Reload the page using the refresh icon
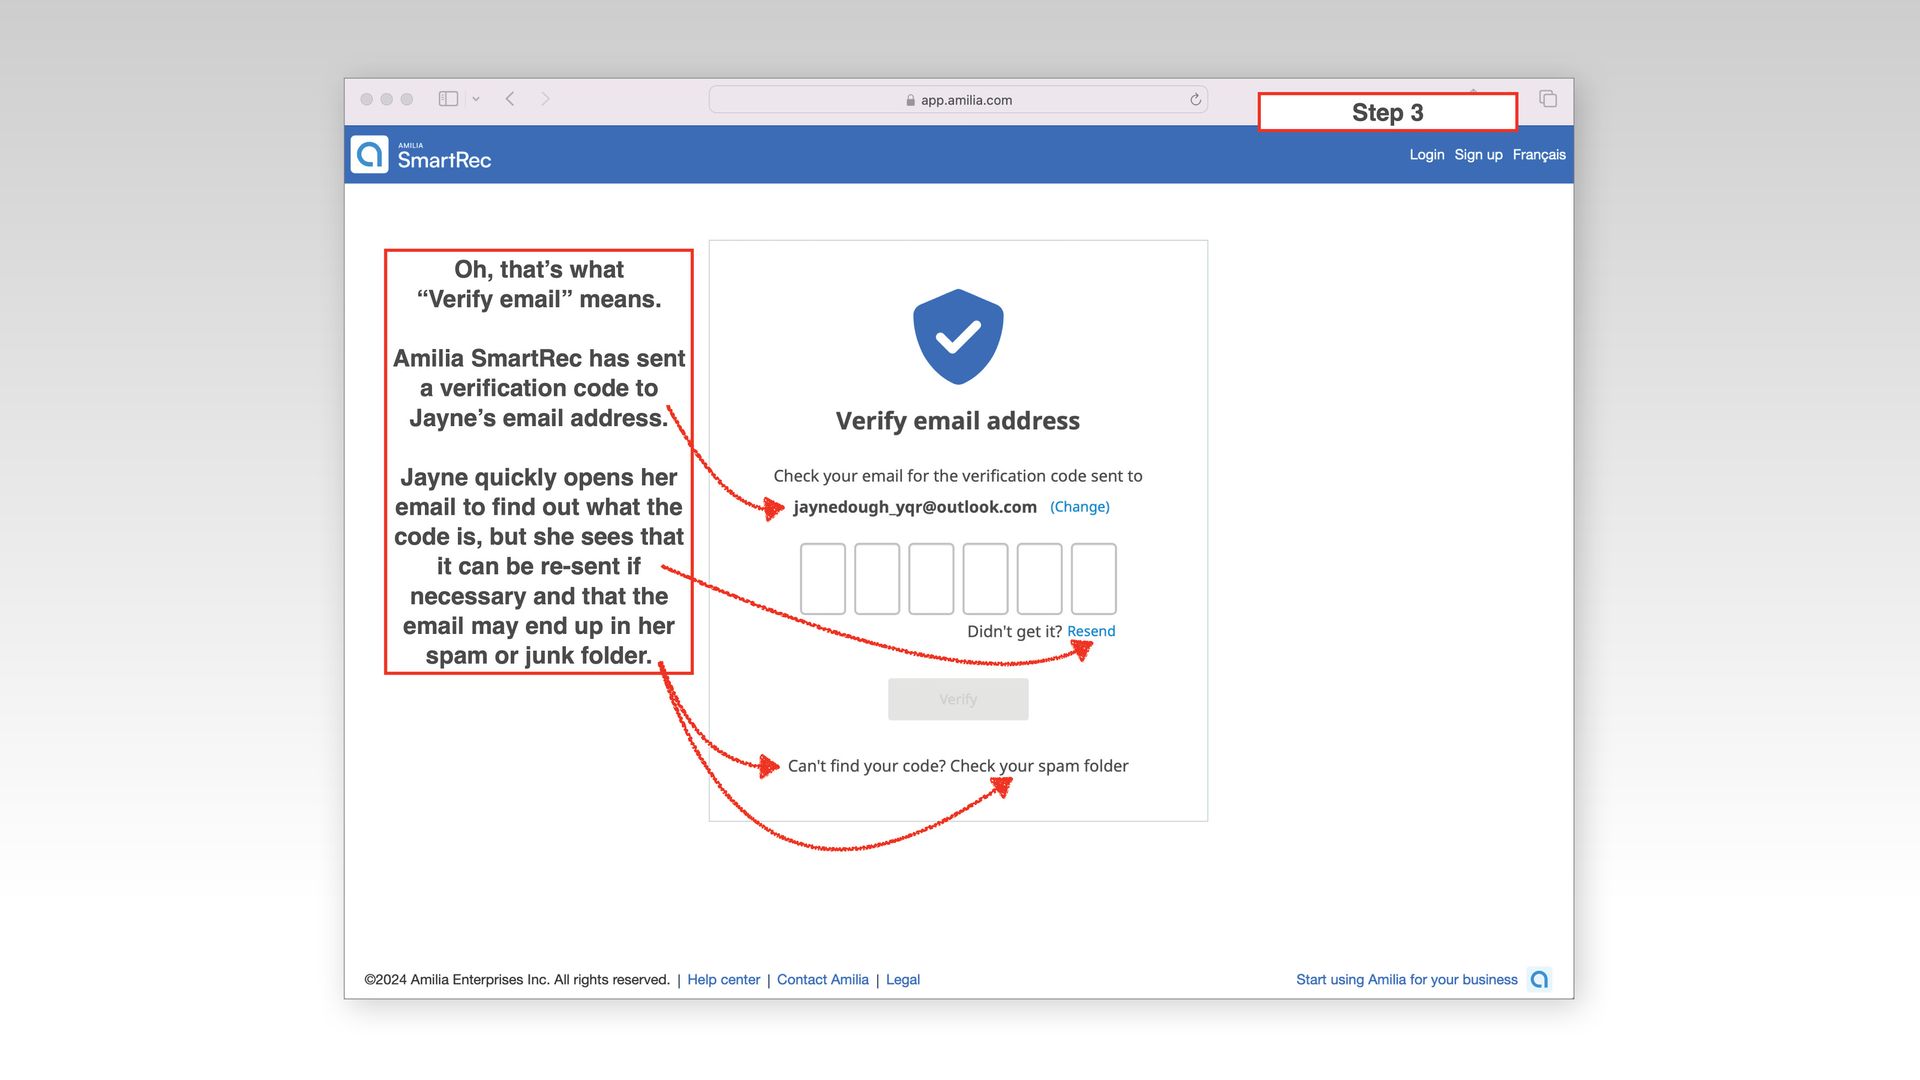The width and height of the screenshot is (1920, 1080). pos(1195,99)
